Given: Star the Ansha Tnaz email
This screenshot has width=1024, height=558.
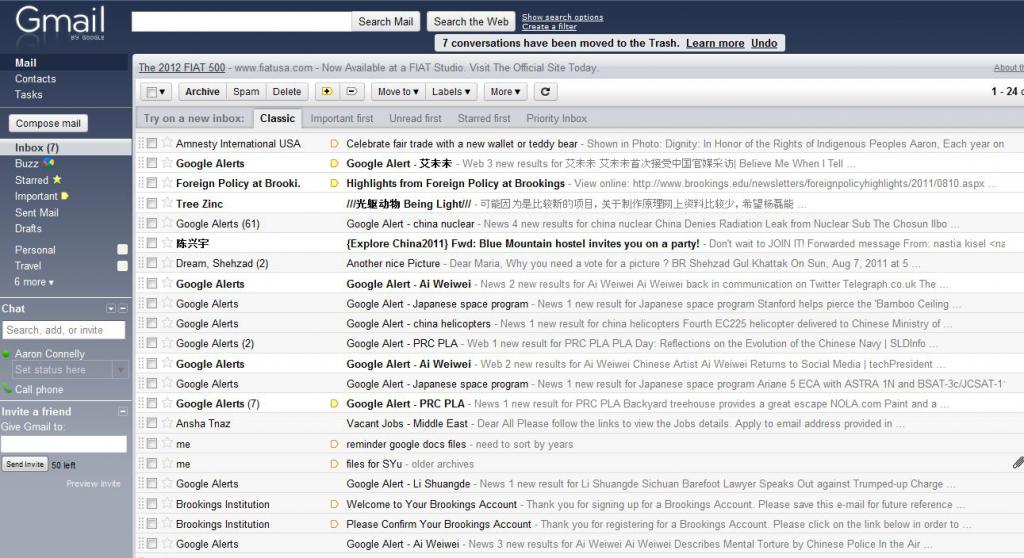Looking at the screenshot, I should (167, 422).
